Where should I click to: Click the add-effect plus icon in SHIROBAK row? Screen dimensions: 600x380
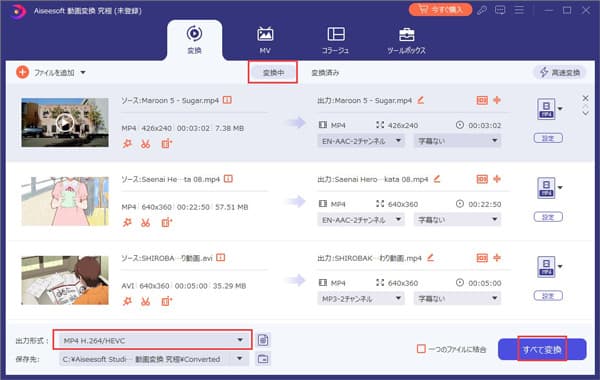tap(497, 258)
